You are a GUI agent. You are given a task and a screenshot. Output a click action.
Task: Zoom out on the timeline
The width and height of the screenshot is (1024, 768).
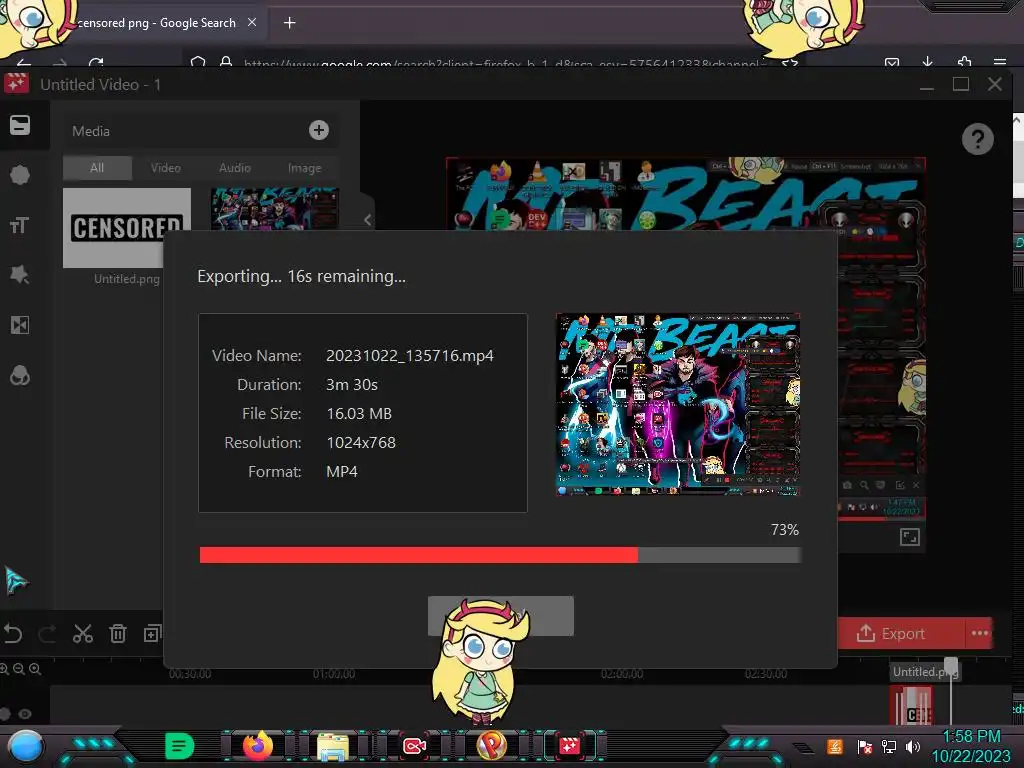[19, 669]
